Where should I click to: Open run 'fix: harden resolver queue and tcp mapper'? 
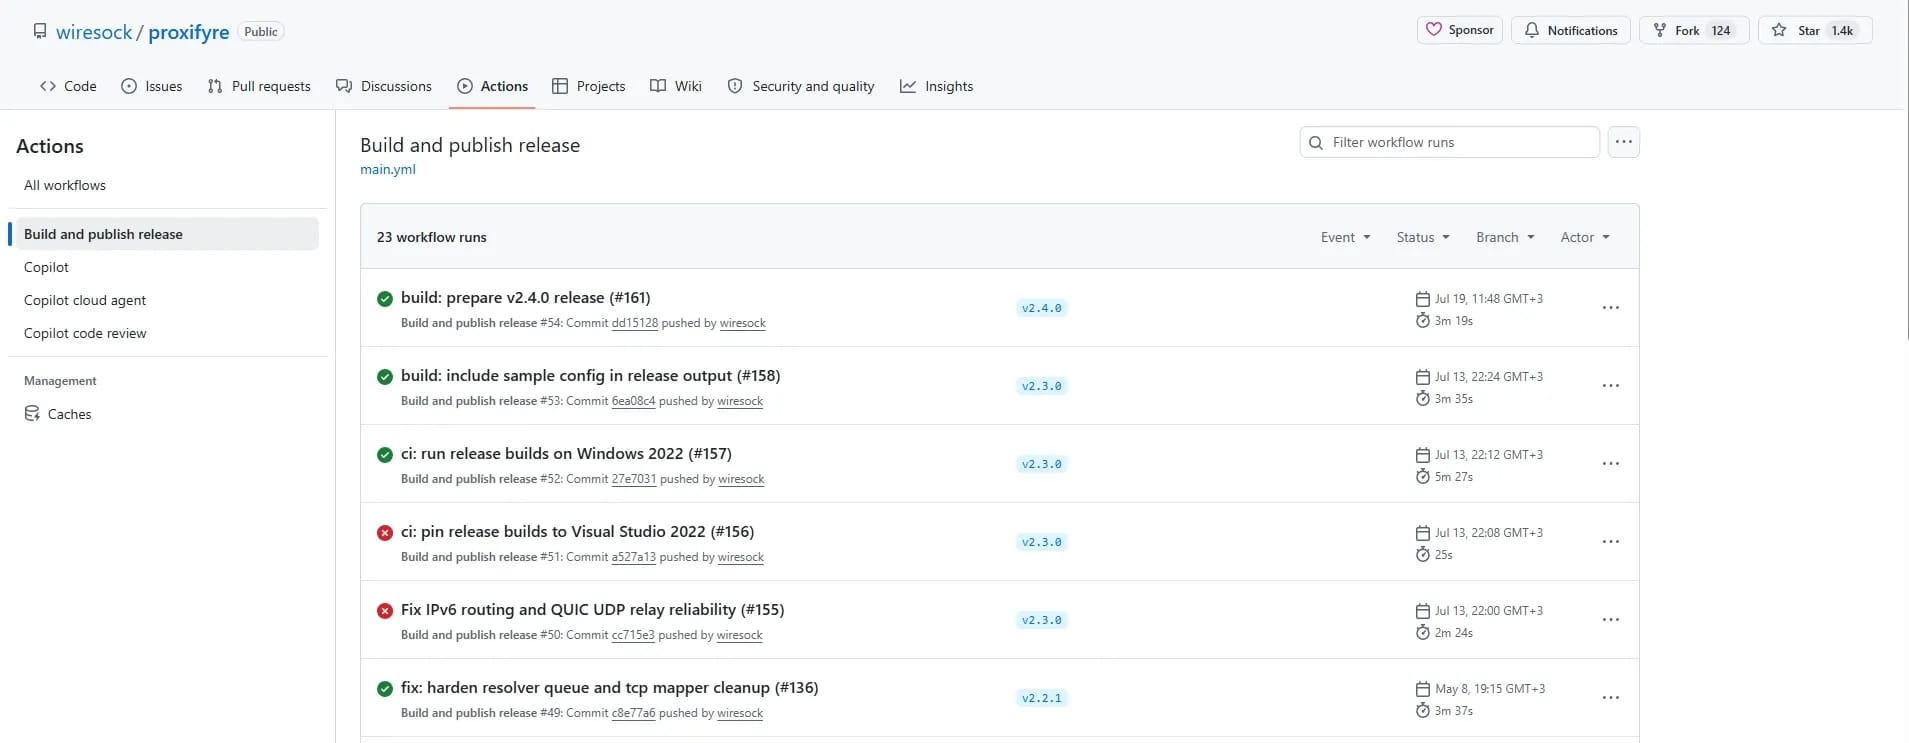click(609, 688)
